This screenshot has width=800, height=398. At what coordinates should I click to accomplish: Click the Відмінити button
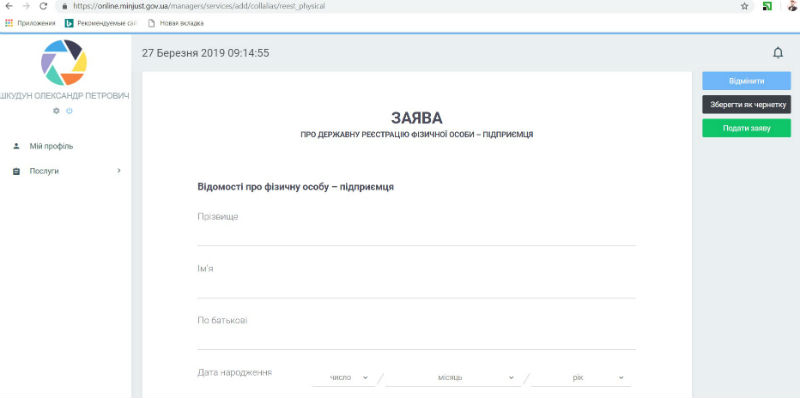click(746, 81)
